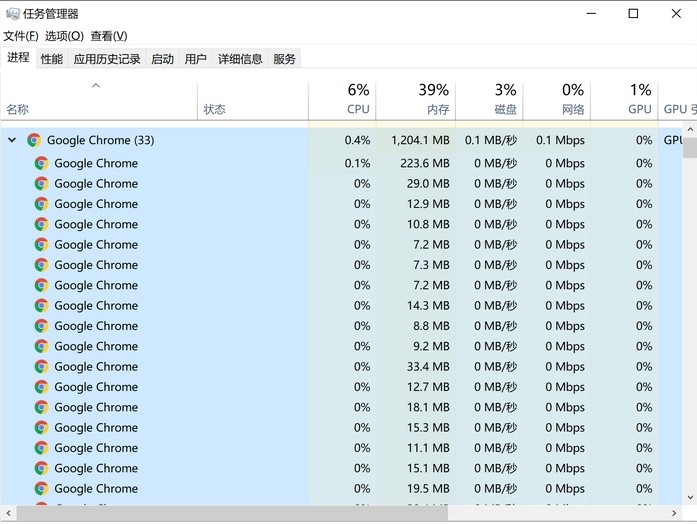The height and width of the screenshot is (524, 697).
Task: Click the sort arrow above the 名称 column
Action: pyautogui.click(x=96, y=86)
